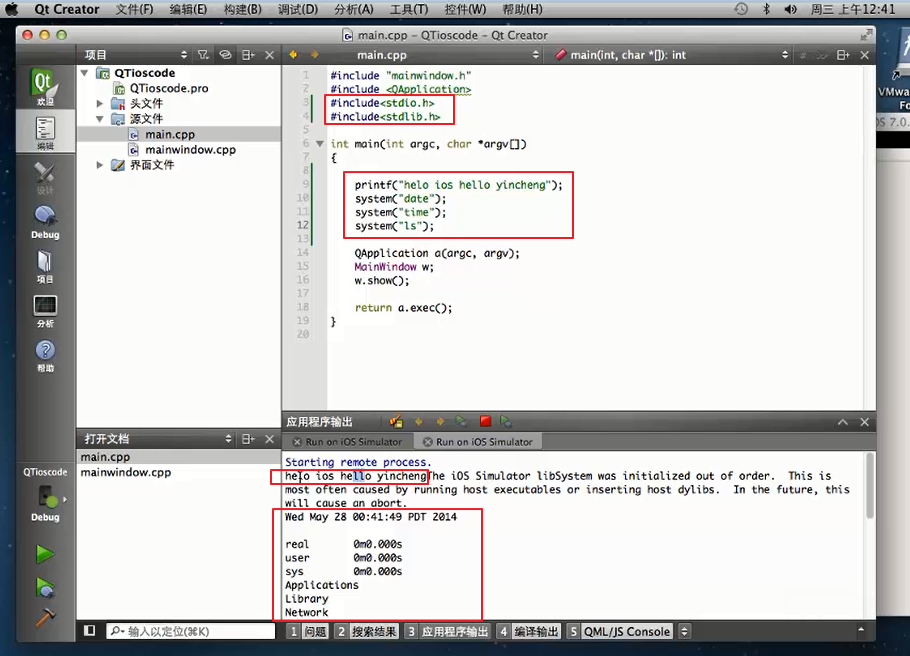The width and height of the screenshot is (910, 656).
Task: Expand the 头文件 headers folder
Action: pyautogui.click(x=100, y=103)
